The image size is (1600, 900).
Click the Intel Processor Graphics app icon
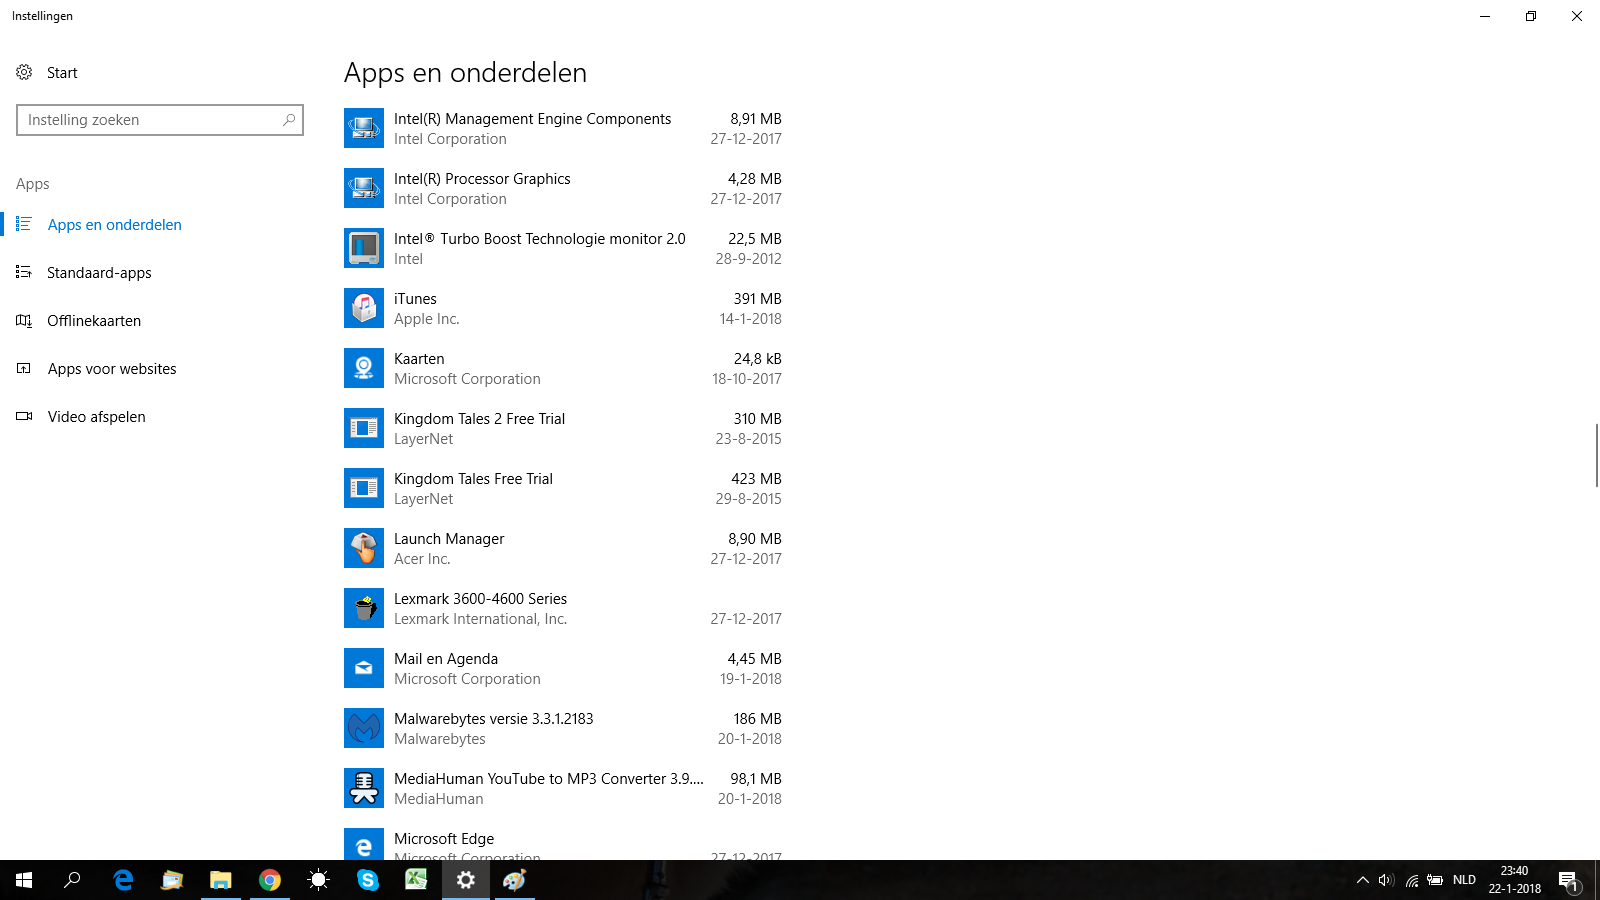point(364,188)
